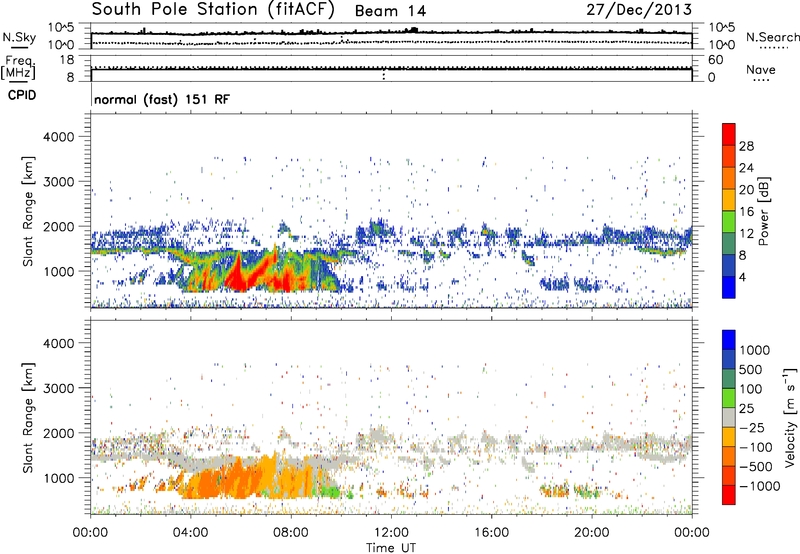Click the "-500" label on the Velocity color bar

pos(756,466)
